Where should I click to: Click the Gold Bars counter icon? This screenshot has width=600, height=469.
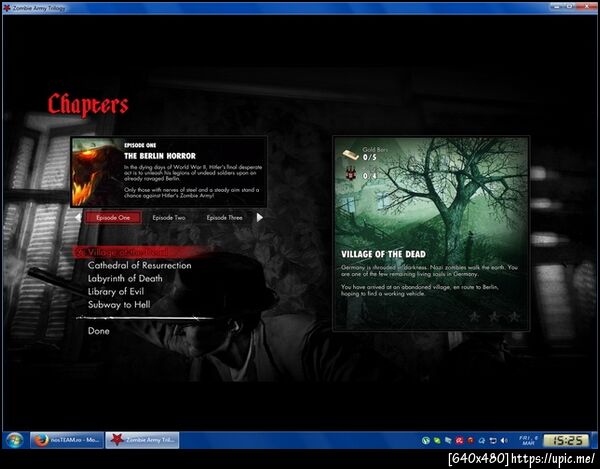(350, 155)
